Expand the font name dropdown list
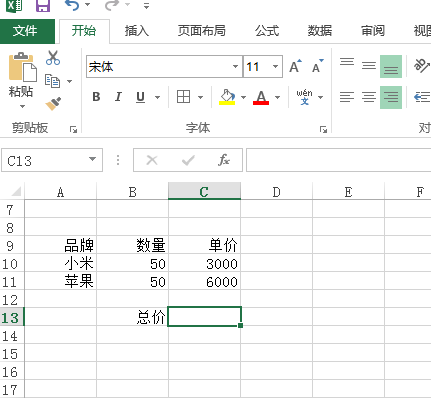The width and height of the screenshot is (431, 398). click(236, 67)
